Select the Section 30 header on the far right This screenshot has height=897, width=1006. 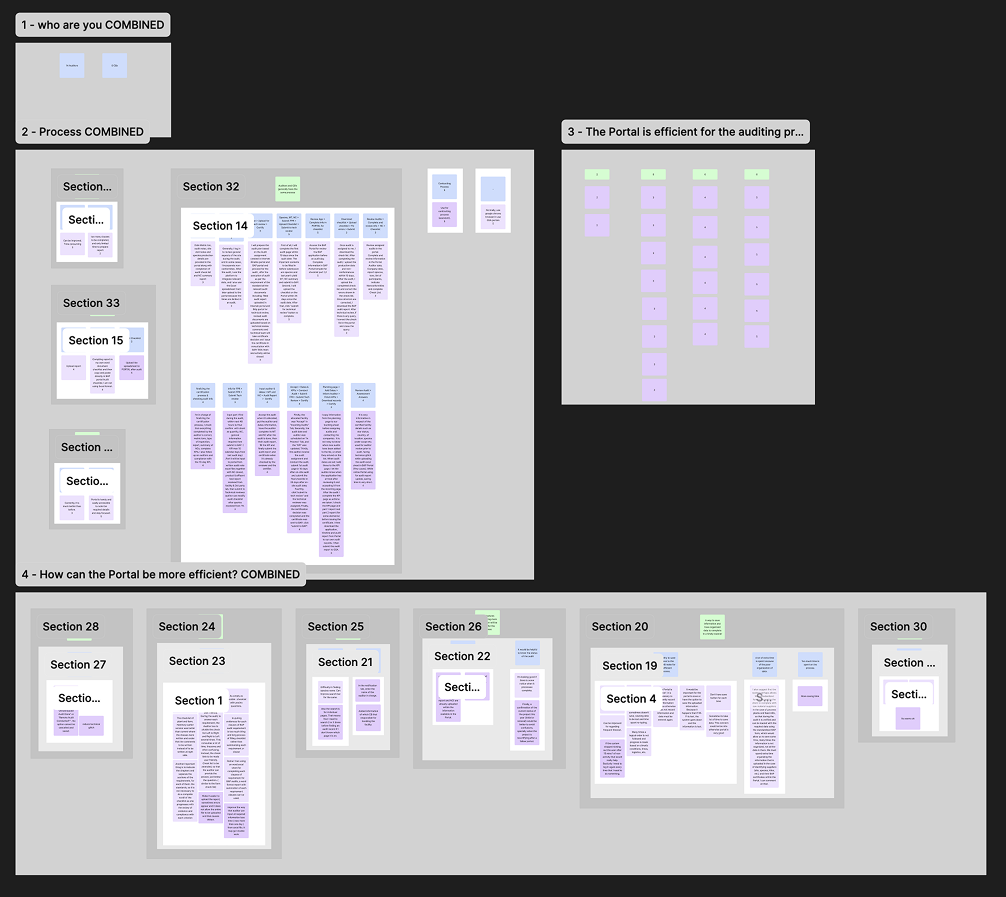[898, 626]
